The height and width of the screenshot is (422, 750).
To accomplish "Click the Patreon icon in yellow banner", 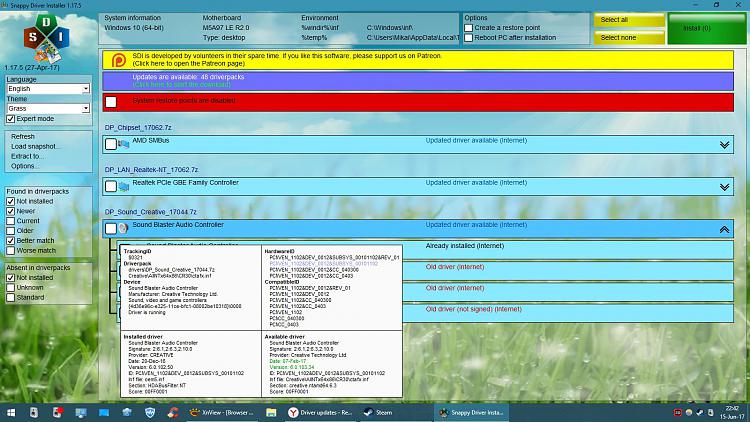I will 119,60.
